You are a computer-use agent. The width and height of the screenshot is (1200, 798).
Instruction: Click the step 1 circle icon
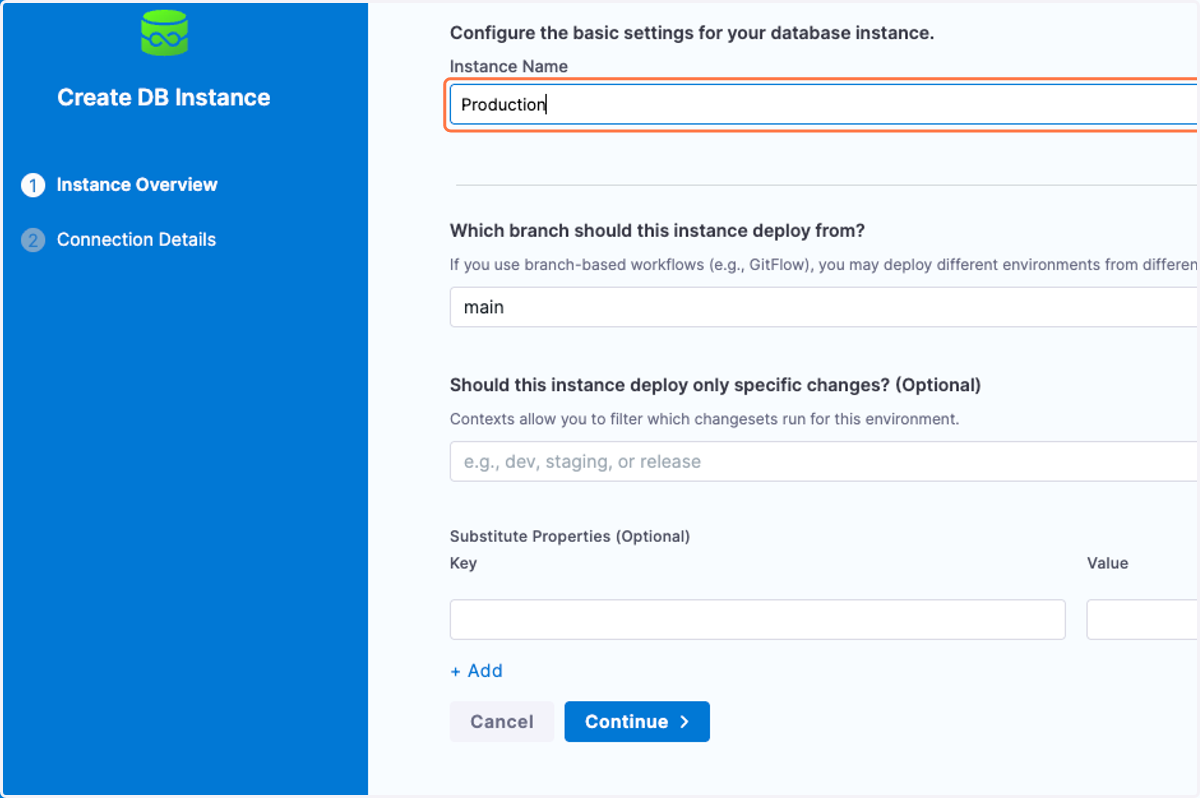pyautogui.click(x=33, y=185)
